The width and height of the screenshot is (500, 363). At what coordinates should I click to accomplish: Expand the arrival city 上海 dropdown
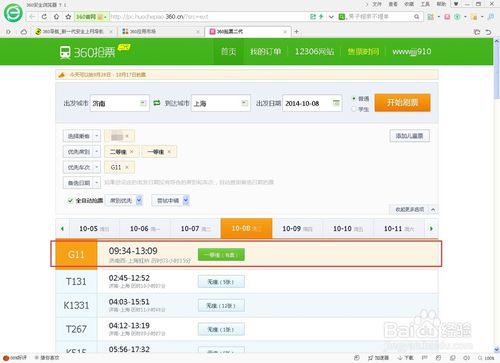244,103
